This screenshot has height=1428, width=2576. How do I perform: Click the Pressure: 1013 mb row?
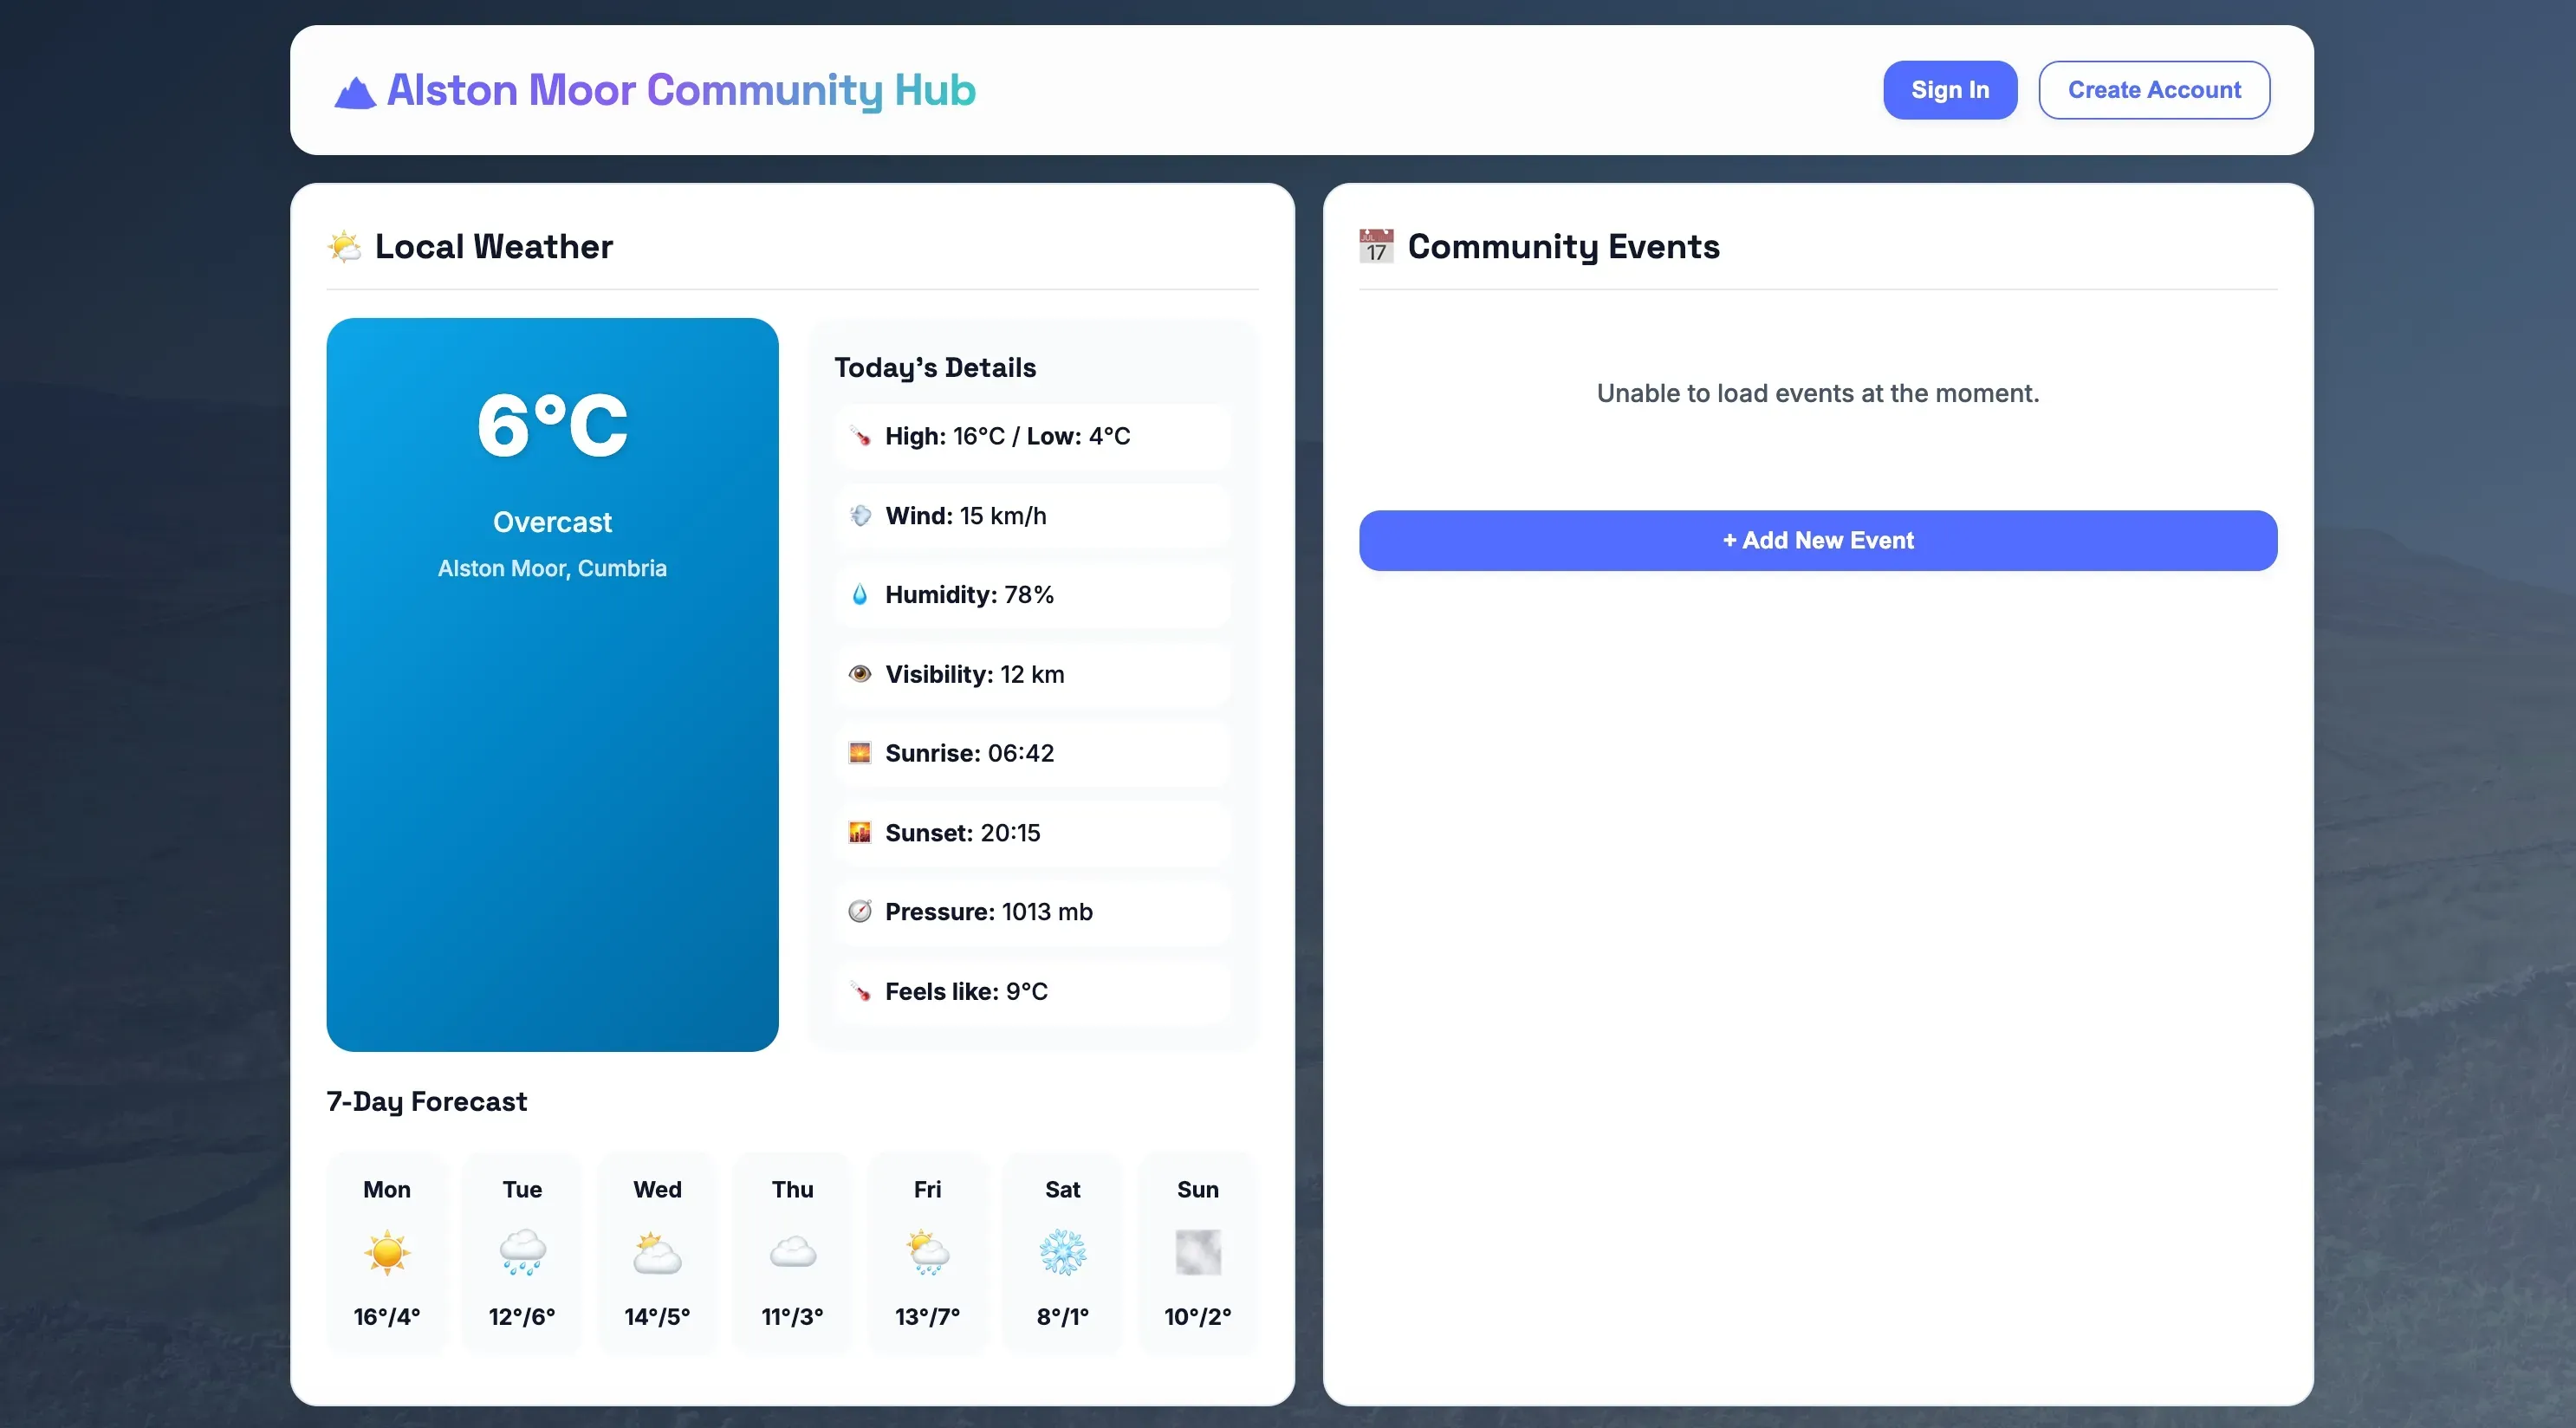coord(1032,912)
